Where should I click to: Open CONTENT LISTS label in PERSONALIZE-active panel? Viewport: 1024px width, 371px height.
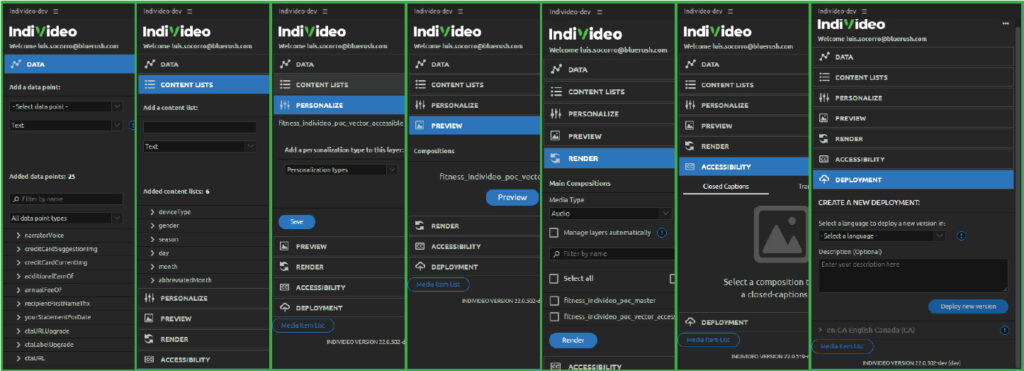tap(322, 85)
